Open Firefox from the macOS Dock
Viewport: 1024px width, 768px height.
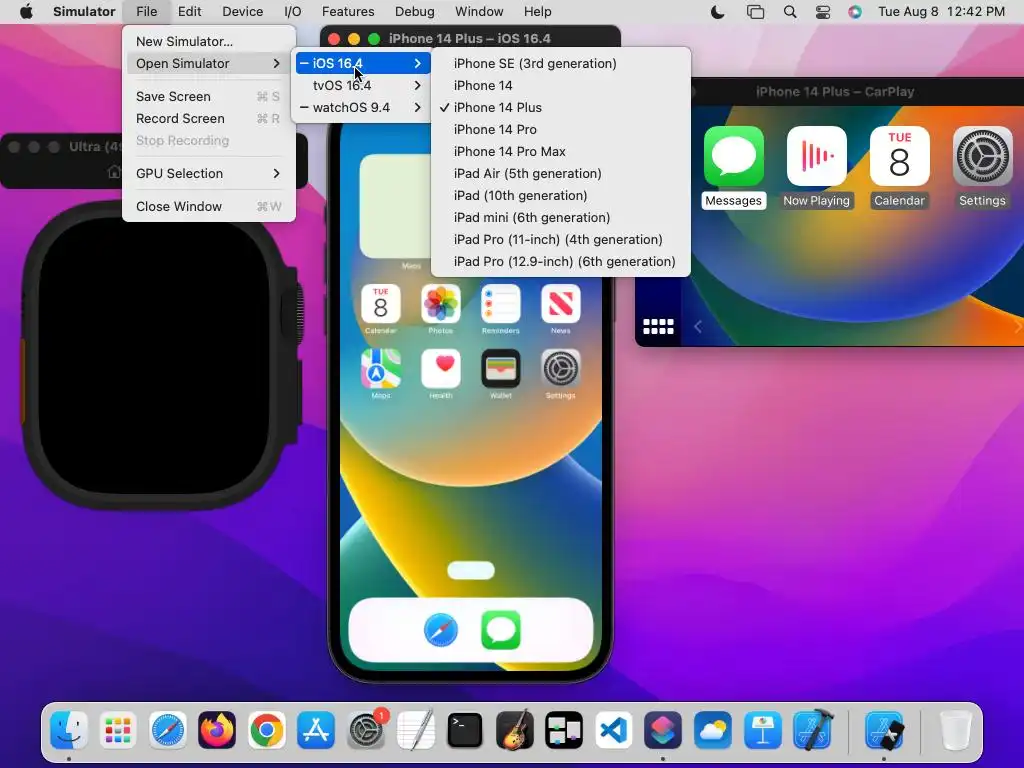[x=217, y=730]
